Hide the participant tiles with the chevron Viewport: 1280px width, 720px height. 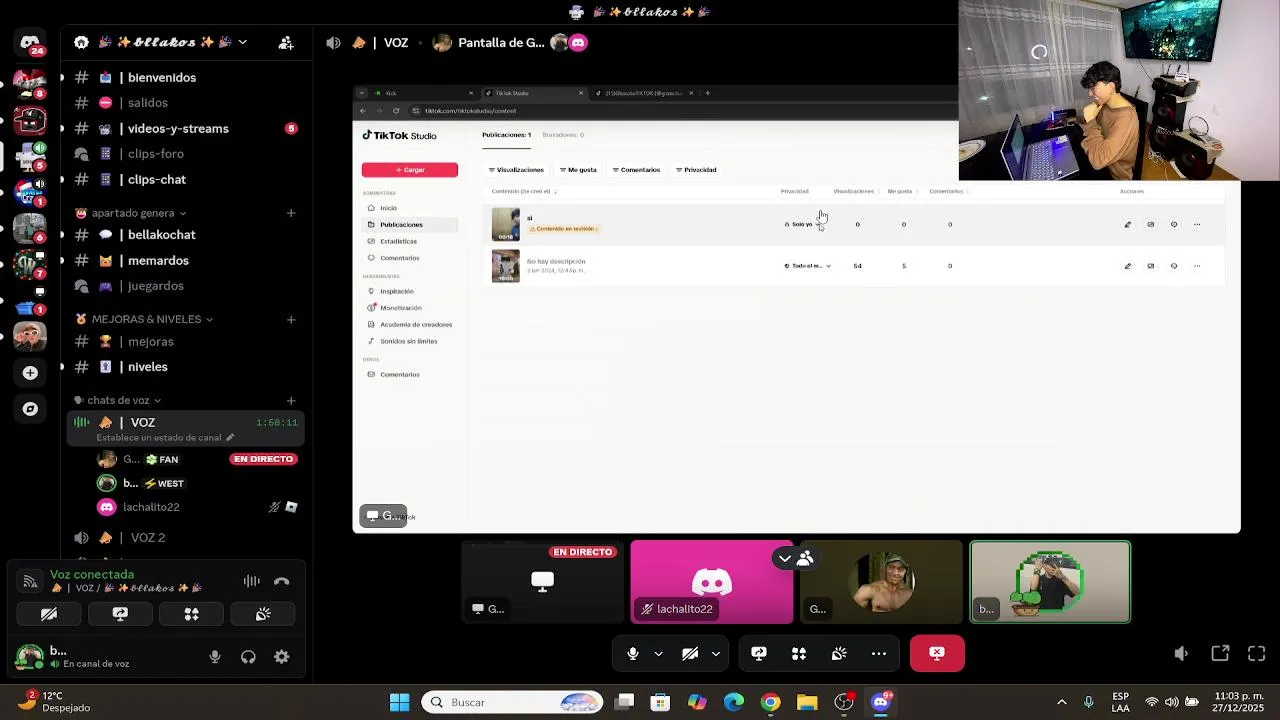(785, 559)
